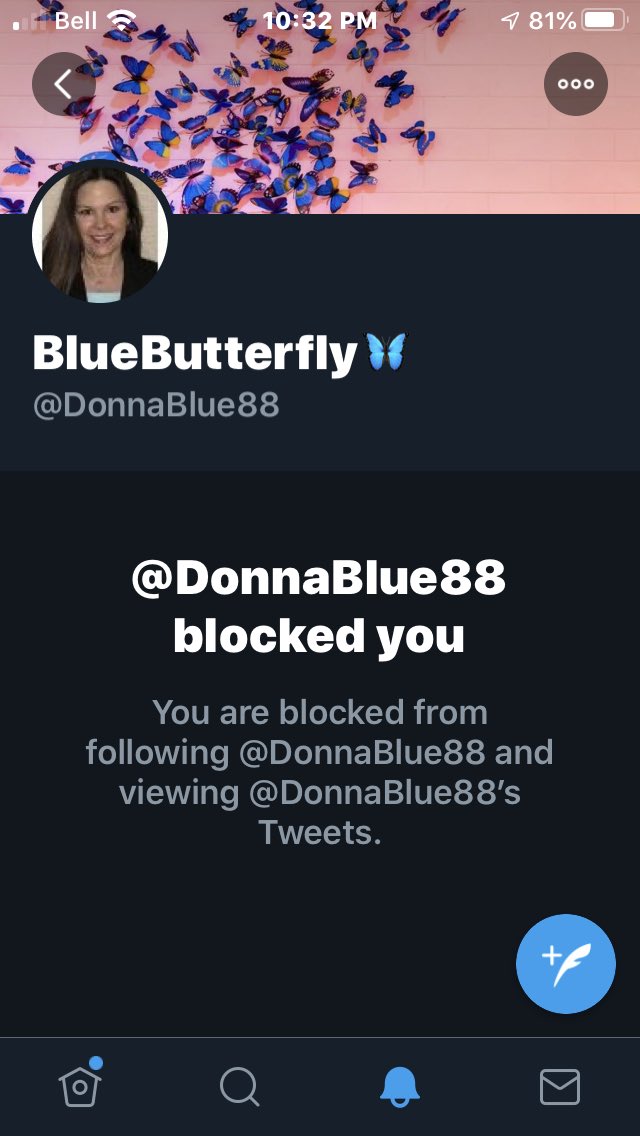Tap the compose new Tweet button
Screen dimensions: 640x1136
click(565, 964)
